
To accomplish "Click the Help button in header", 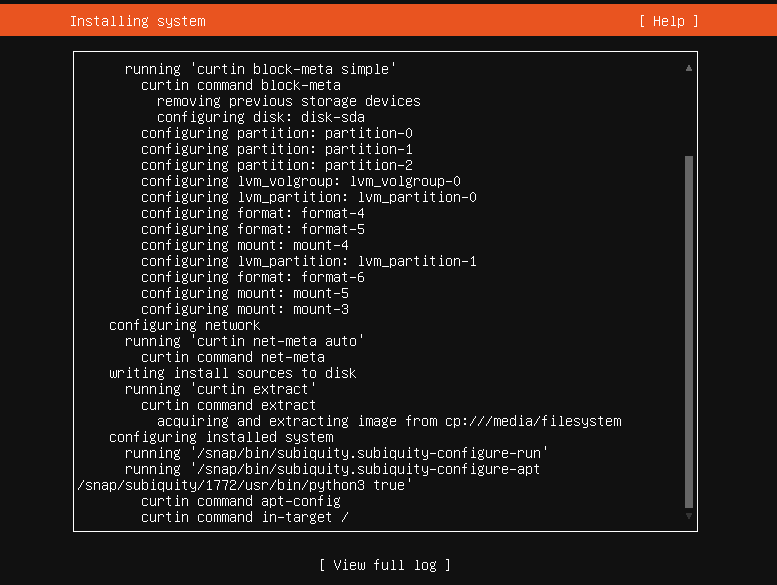I will 668,21.
